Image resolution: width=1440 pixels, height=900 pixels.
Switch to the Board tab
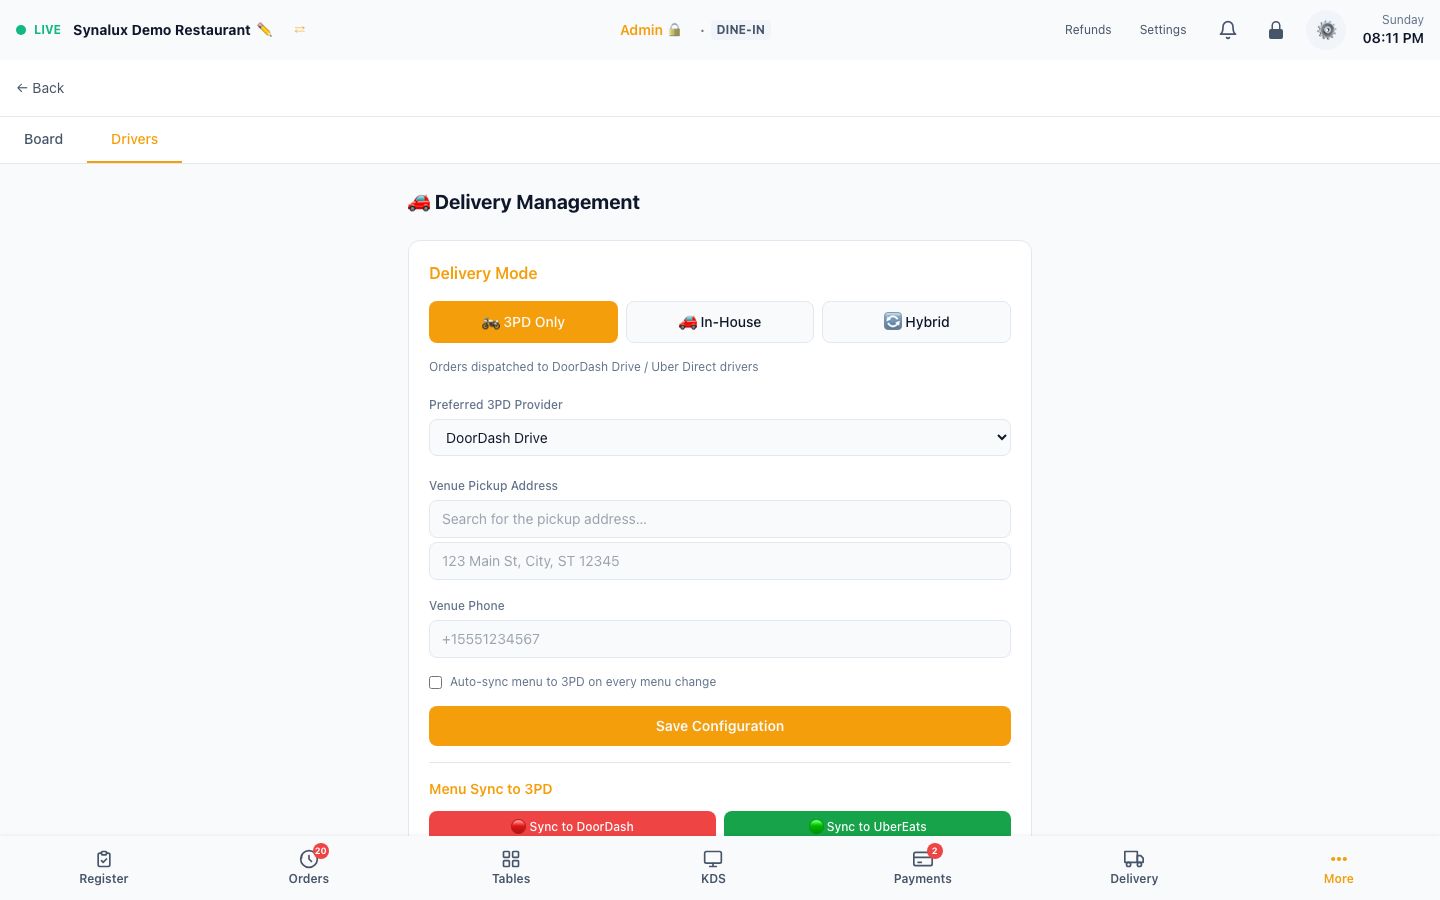click(x=43, y=139)
